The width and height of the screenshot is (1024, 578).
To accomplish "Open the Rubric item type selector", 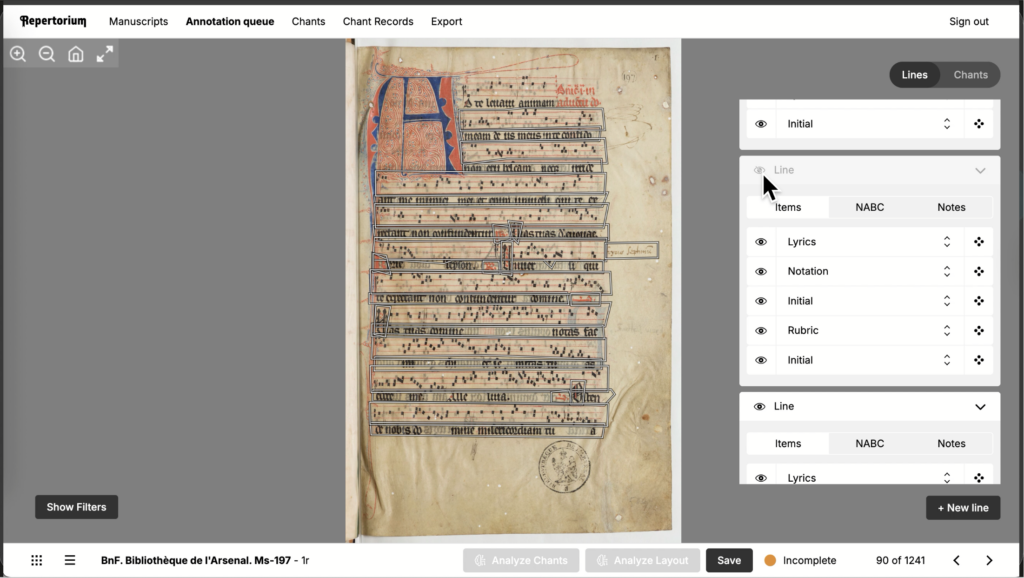I will tap(946, 330).
